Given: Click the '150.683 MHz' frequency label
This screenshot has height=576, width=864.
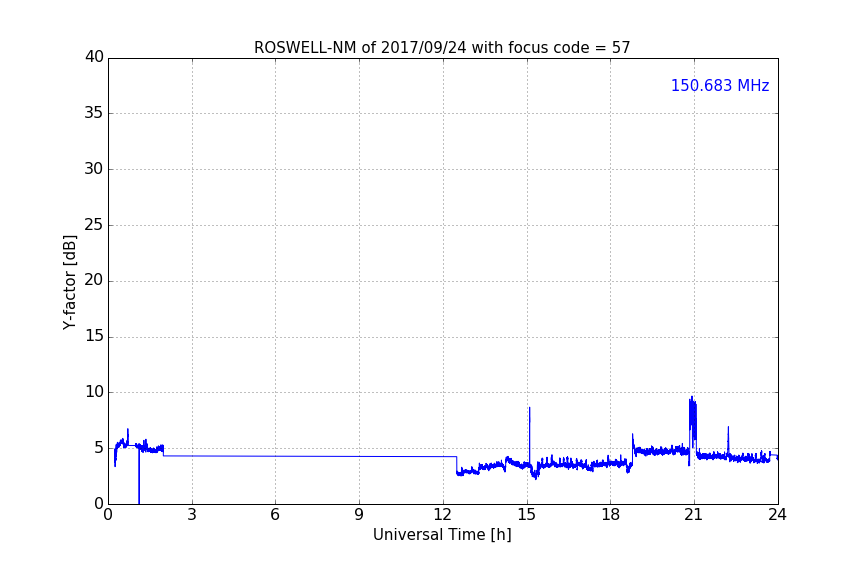Looking at the screenshot, I should click(720, 85).
